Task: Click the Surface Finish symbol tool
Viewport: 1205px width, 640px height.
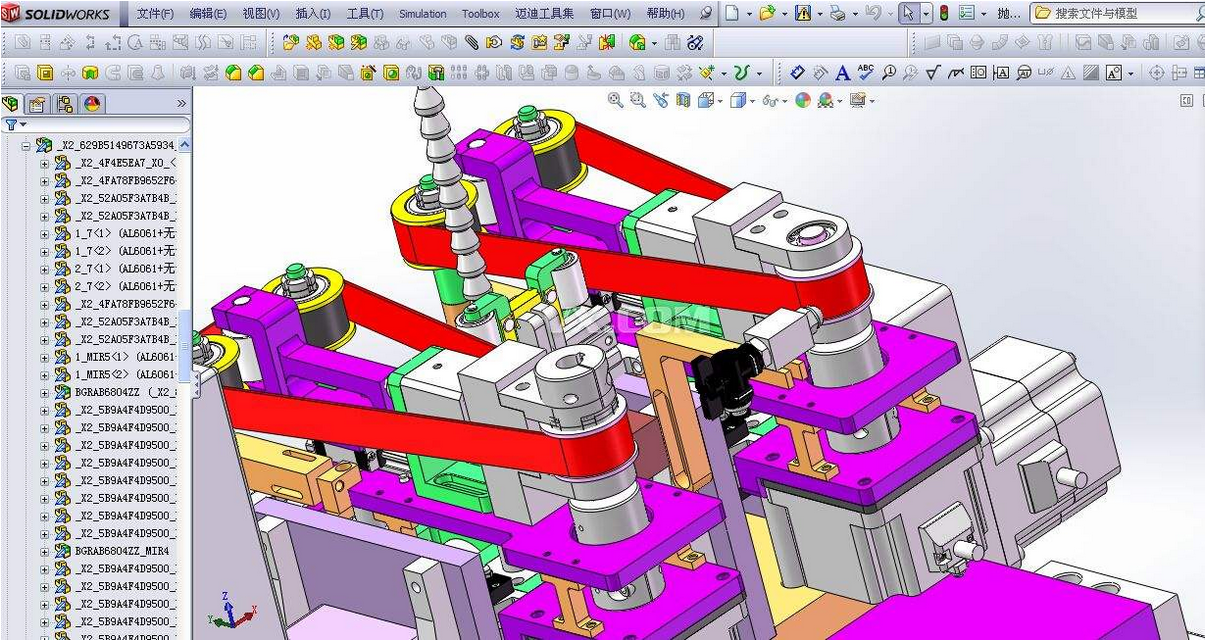Action: pos(932,73)
